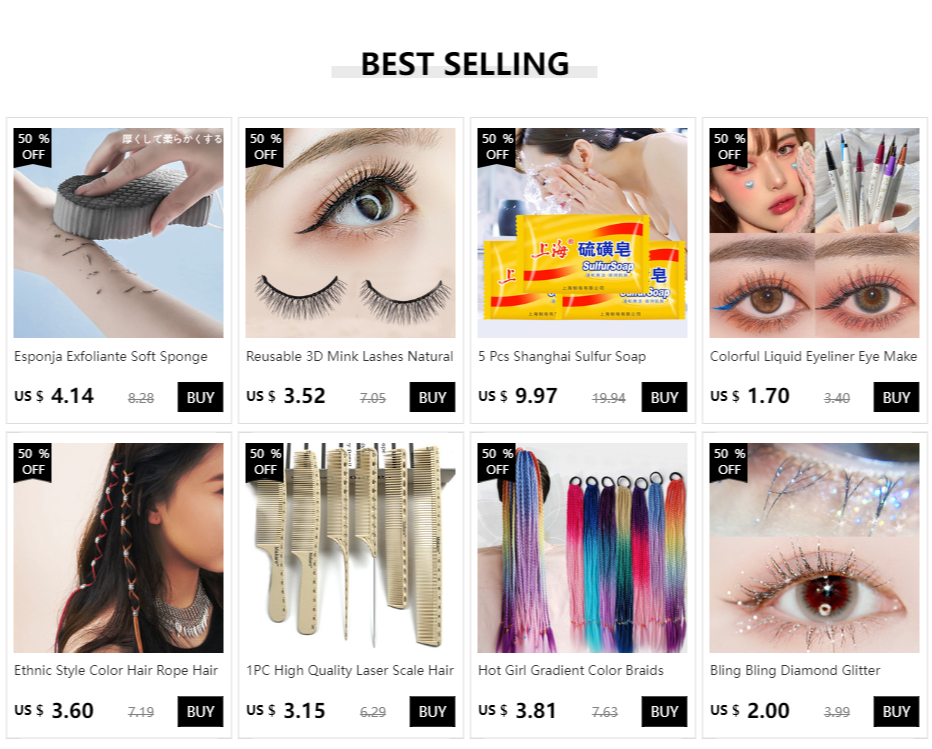Click the 50% OFF badge on glitter item

(x=729, y=462)
